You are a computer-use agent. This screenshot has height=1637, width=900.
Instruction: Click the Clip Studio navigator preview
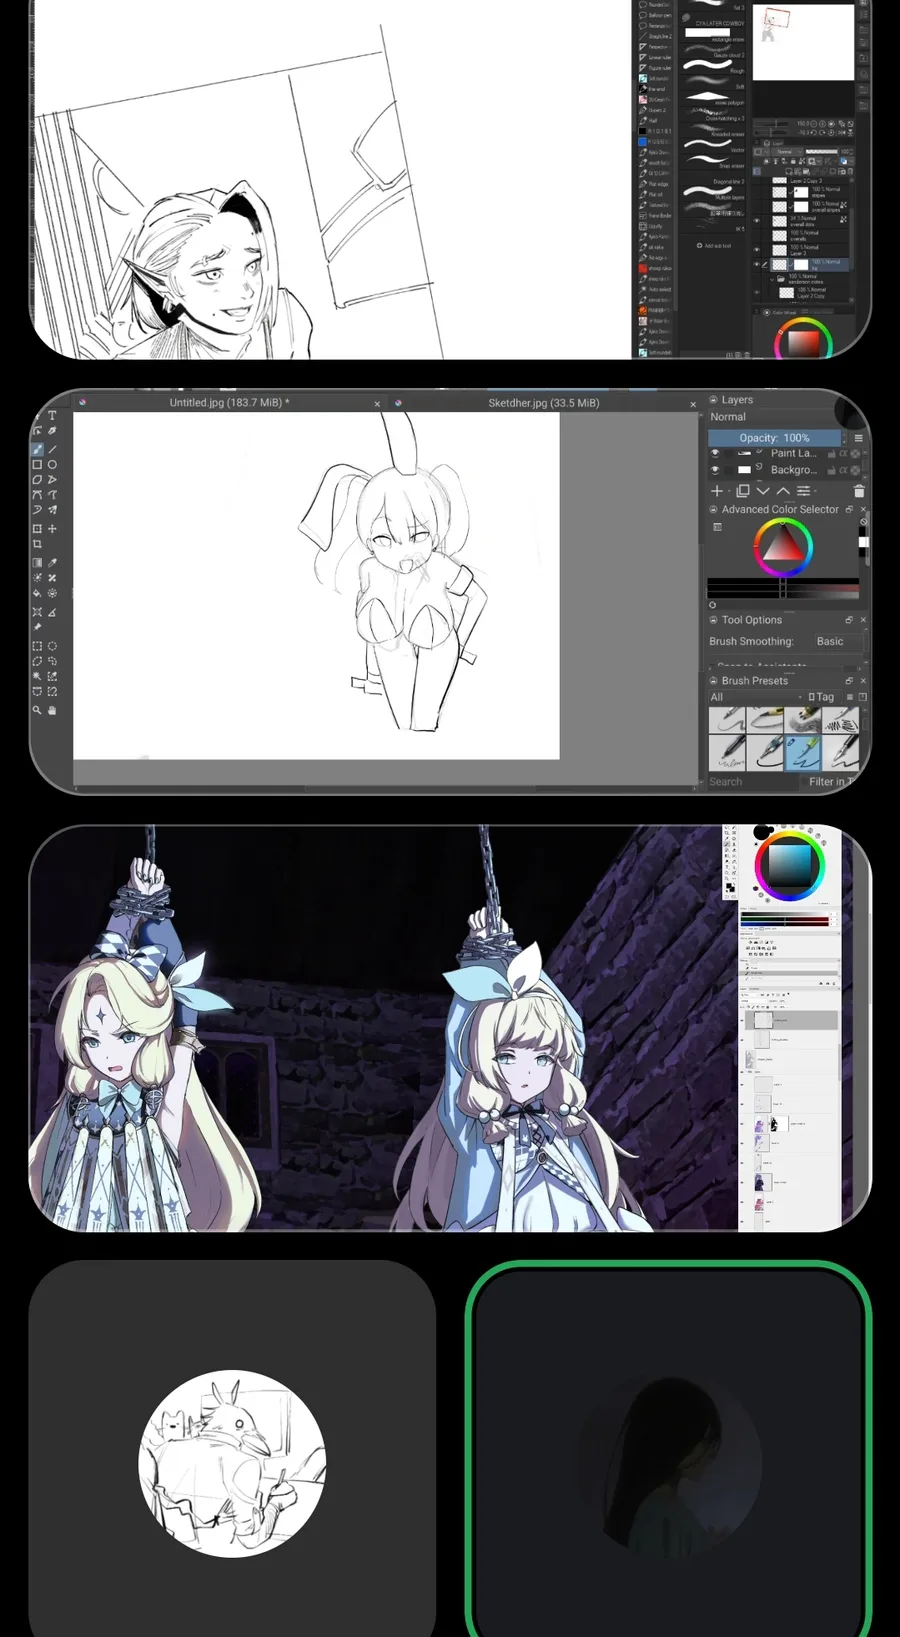point(803,42)
